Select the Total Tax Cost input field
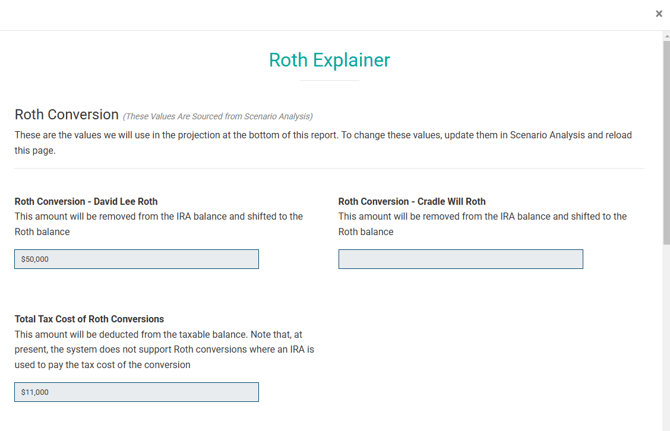Image resolution: width=670 pixels, height=431 pixels. pos(136,392)
